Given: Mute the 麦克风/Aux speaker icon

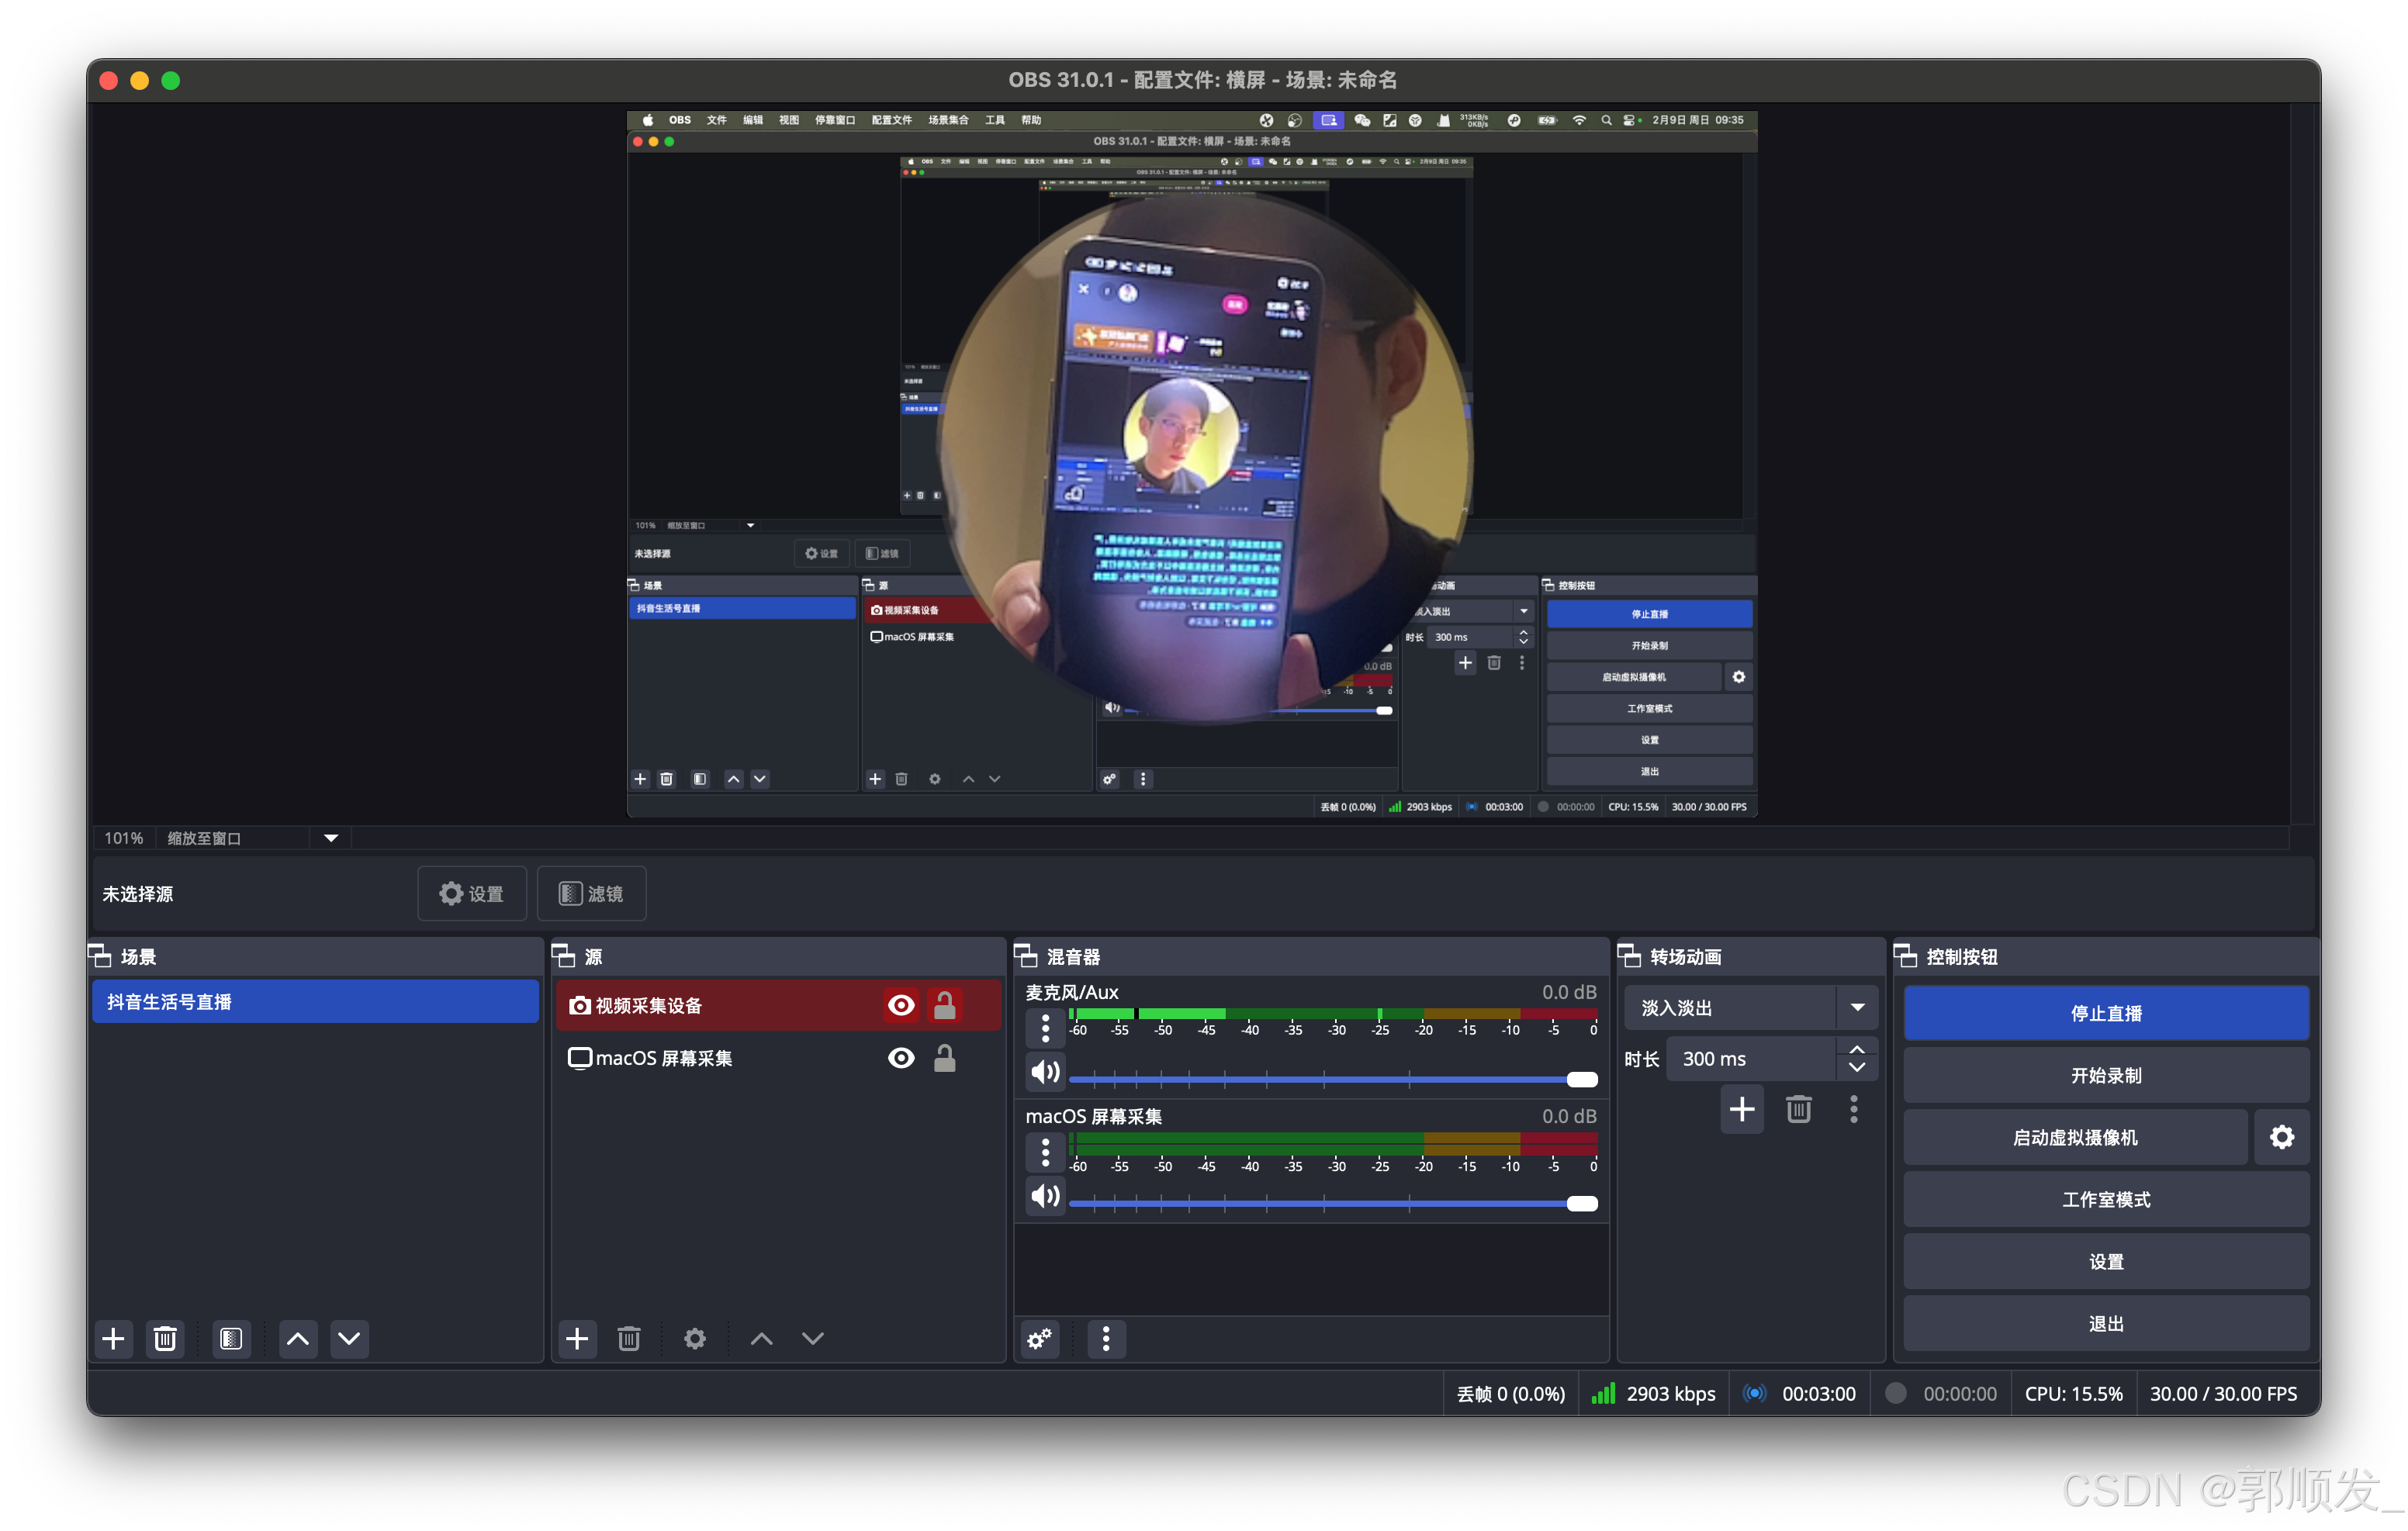Looking at the screenshot, I should point(1045,1072).
